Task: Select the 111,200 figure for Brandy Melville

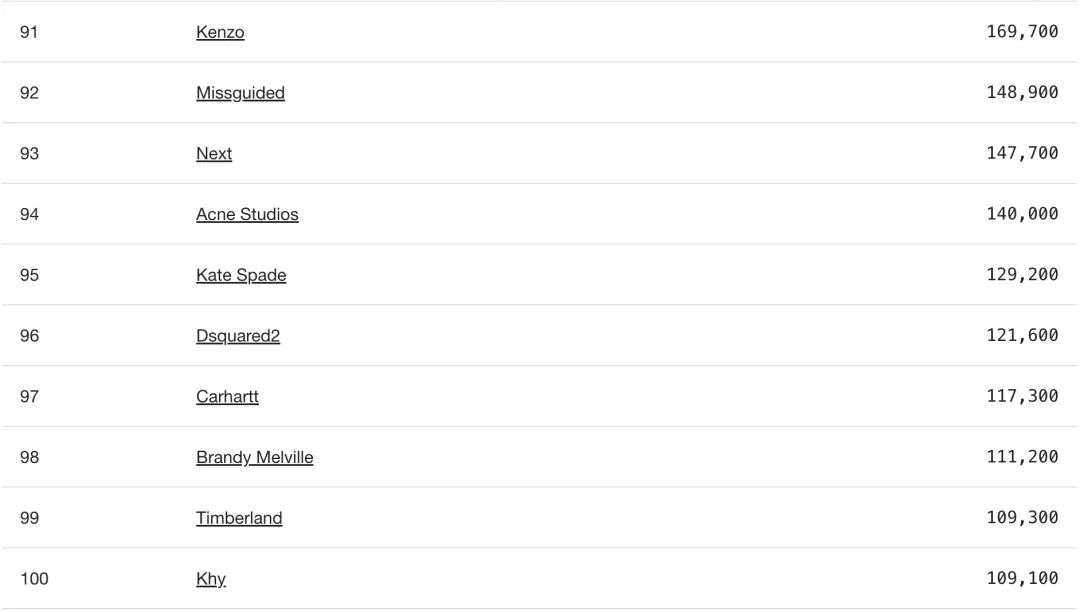Action: (x=1022, y=456)
